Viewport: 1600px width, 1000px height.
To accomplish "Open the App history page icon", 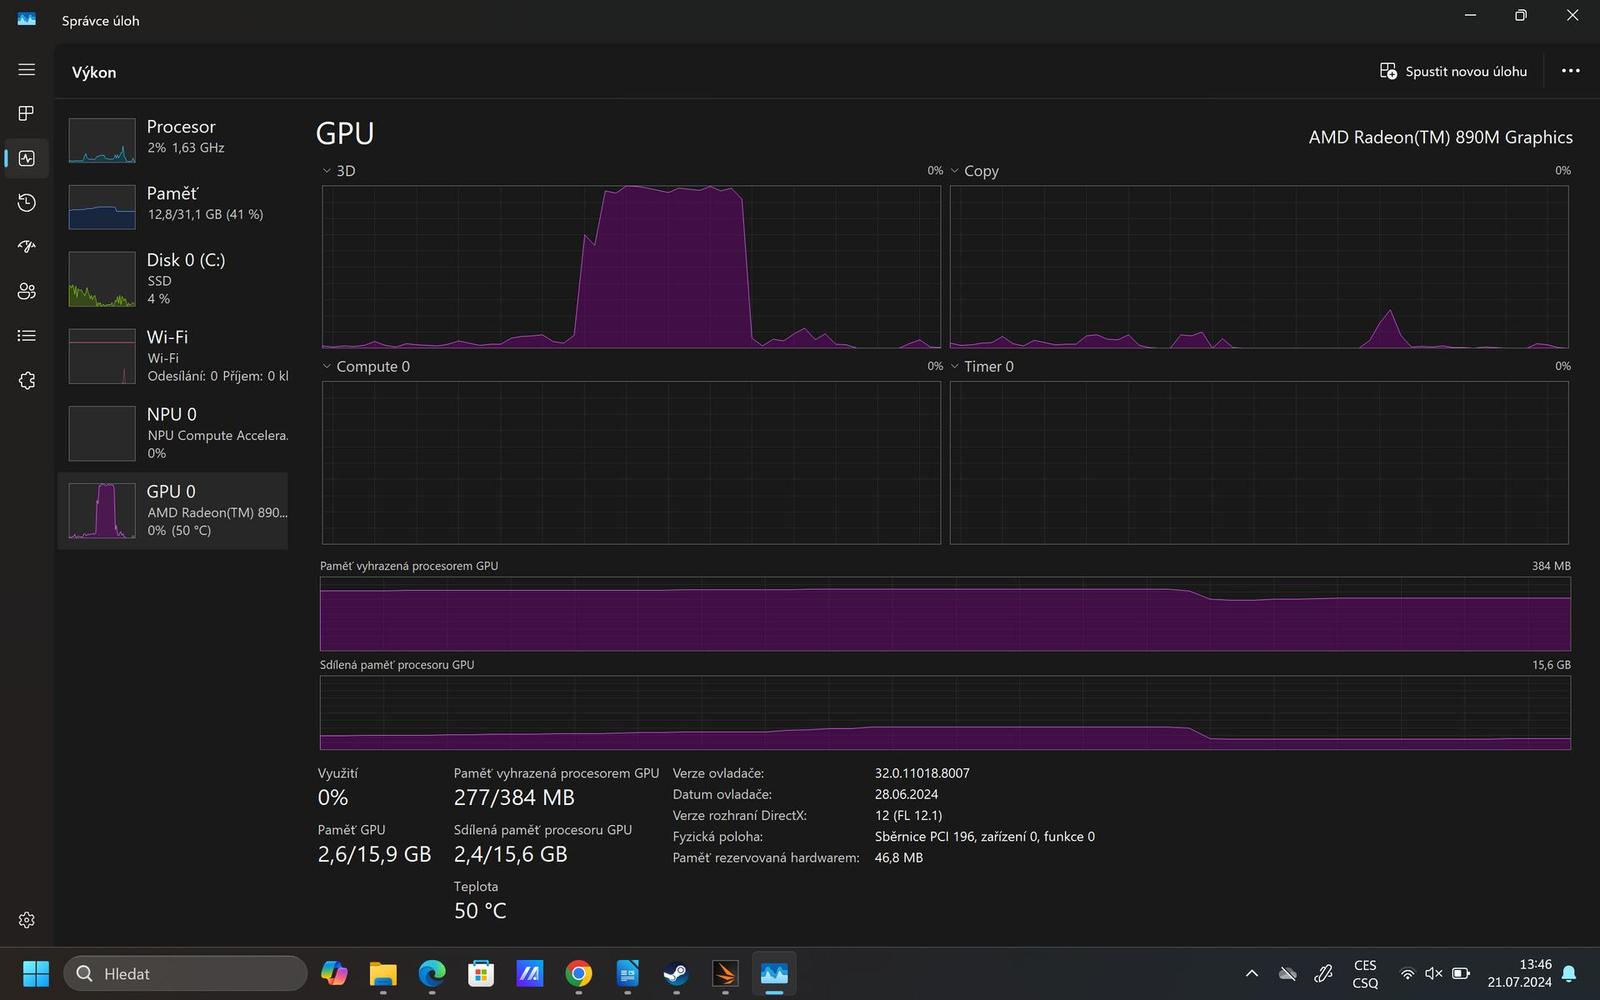I will click(27, 203).
